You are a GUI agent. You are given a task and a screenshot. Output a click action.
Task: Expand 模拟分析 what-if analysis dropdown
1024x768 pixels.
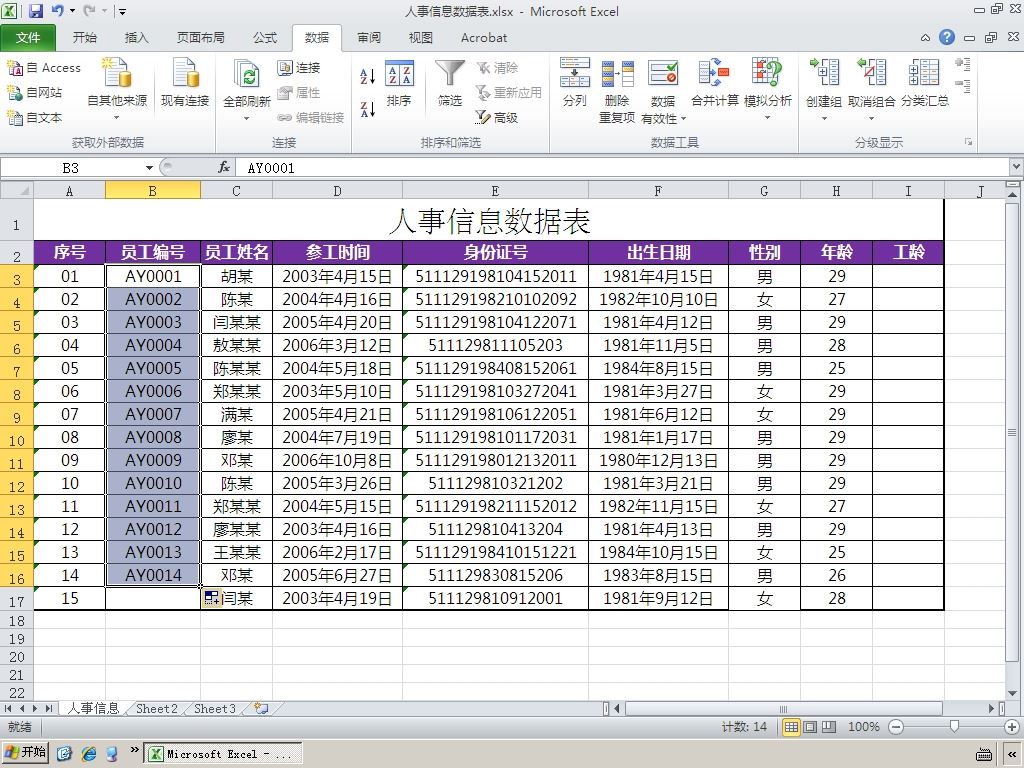pyautogui.click(x=767, y=118)
